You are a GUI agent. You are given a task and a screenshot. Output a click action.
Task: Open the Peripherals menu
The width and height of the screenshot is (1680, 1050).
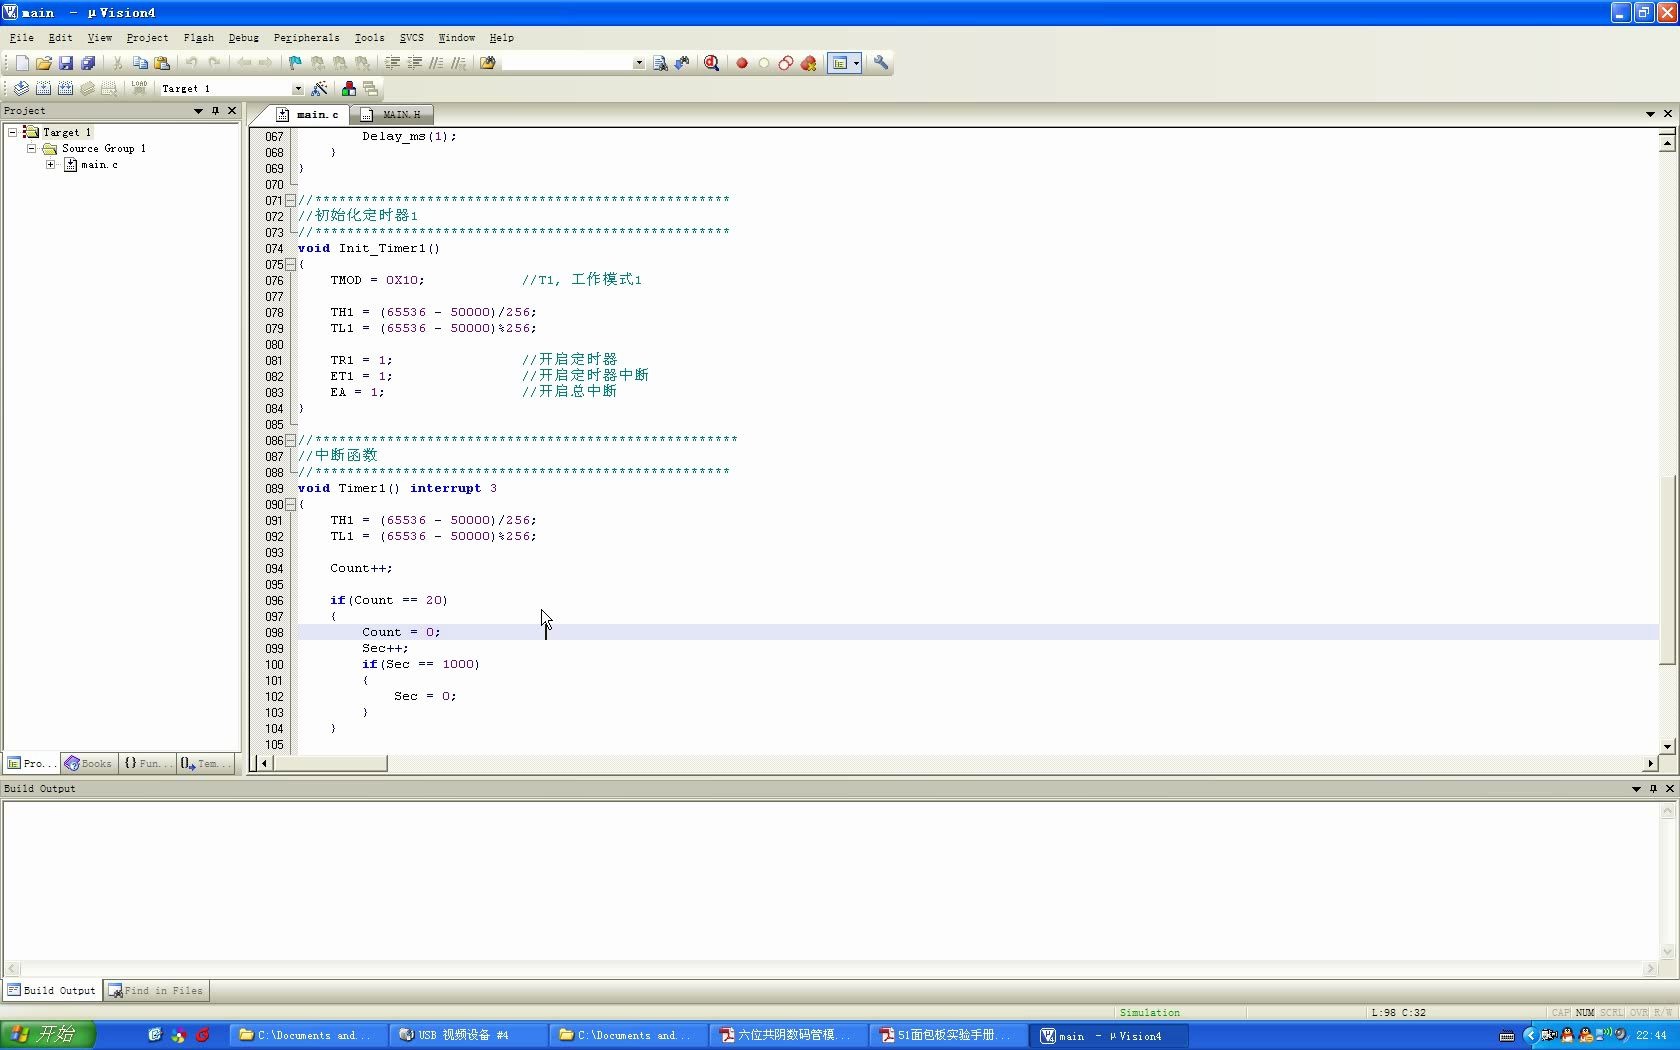coord(306,37)
